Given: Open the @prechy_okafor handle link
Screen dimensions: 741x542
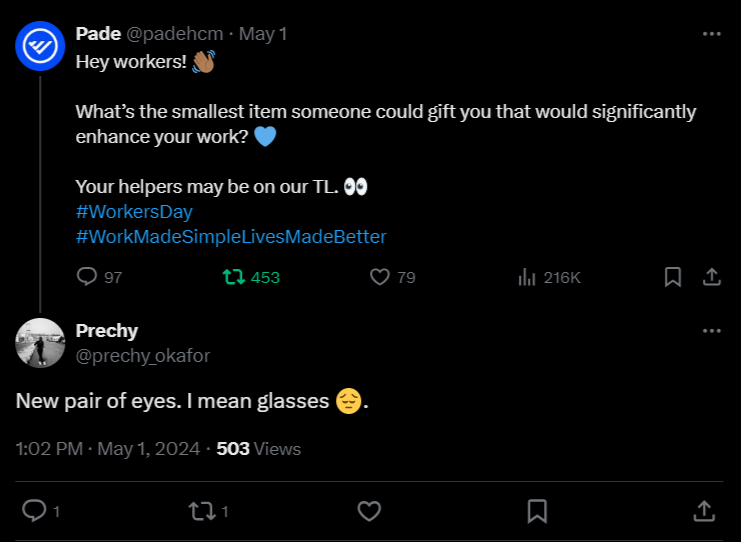Looking at the screenshot, I should [x=143, y=355].
